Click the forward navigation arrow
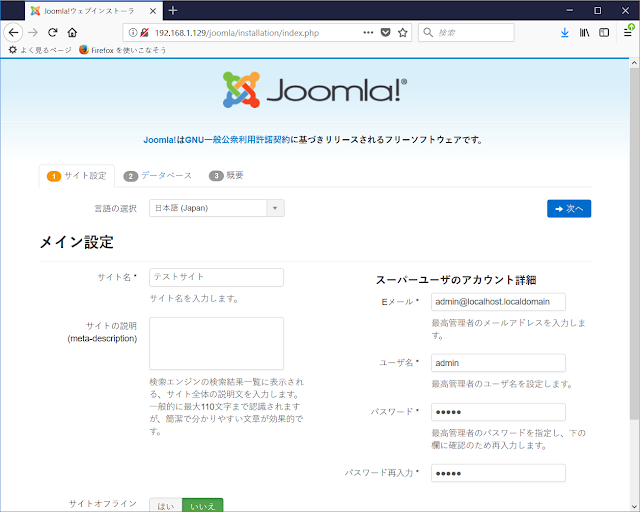 click(x=33, y=33)
